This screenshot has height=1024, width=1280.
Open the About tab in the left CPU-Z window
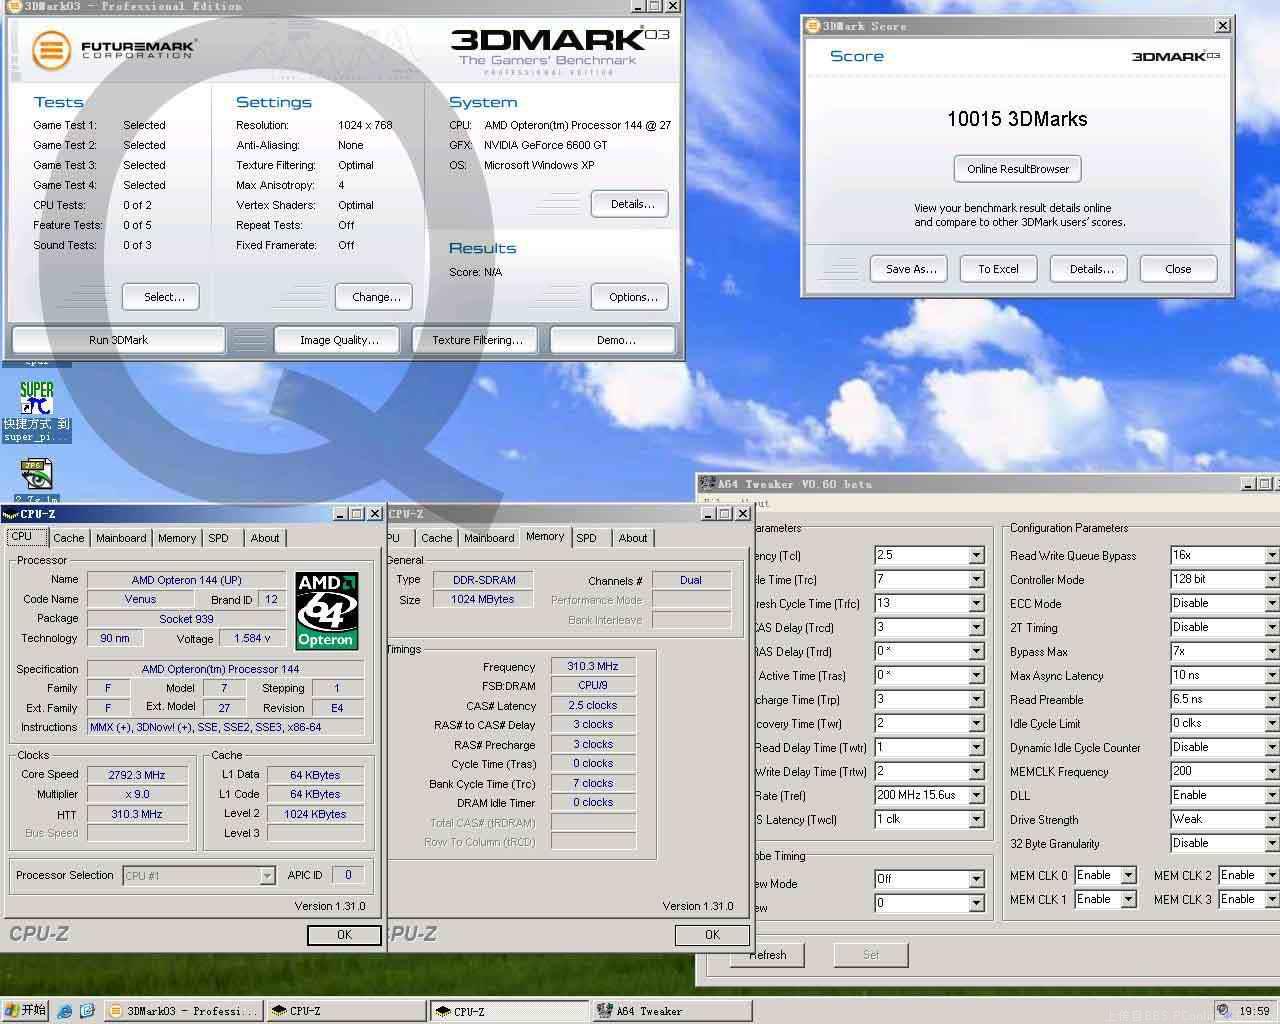[265, 538]
